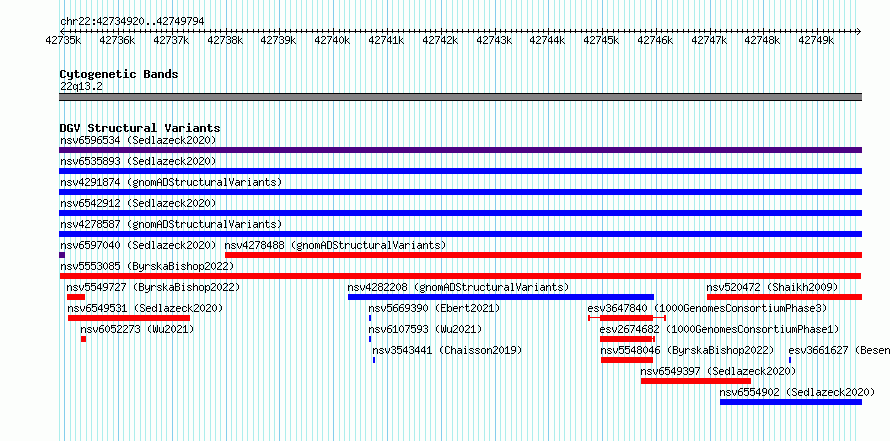Open nsv6549397 (Sedlazeck2020) label

(x=719, y=371)
